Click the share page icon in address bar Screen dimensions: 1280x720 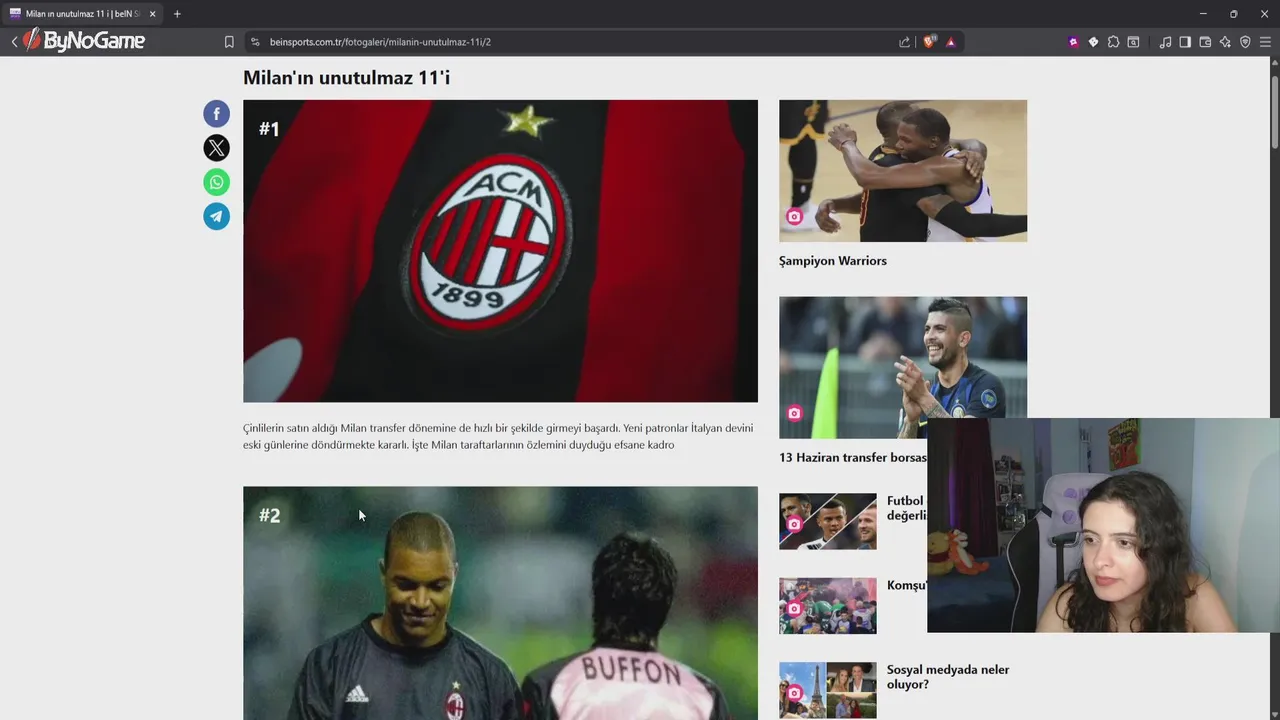905,42
